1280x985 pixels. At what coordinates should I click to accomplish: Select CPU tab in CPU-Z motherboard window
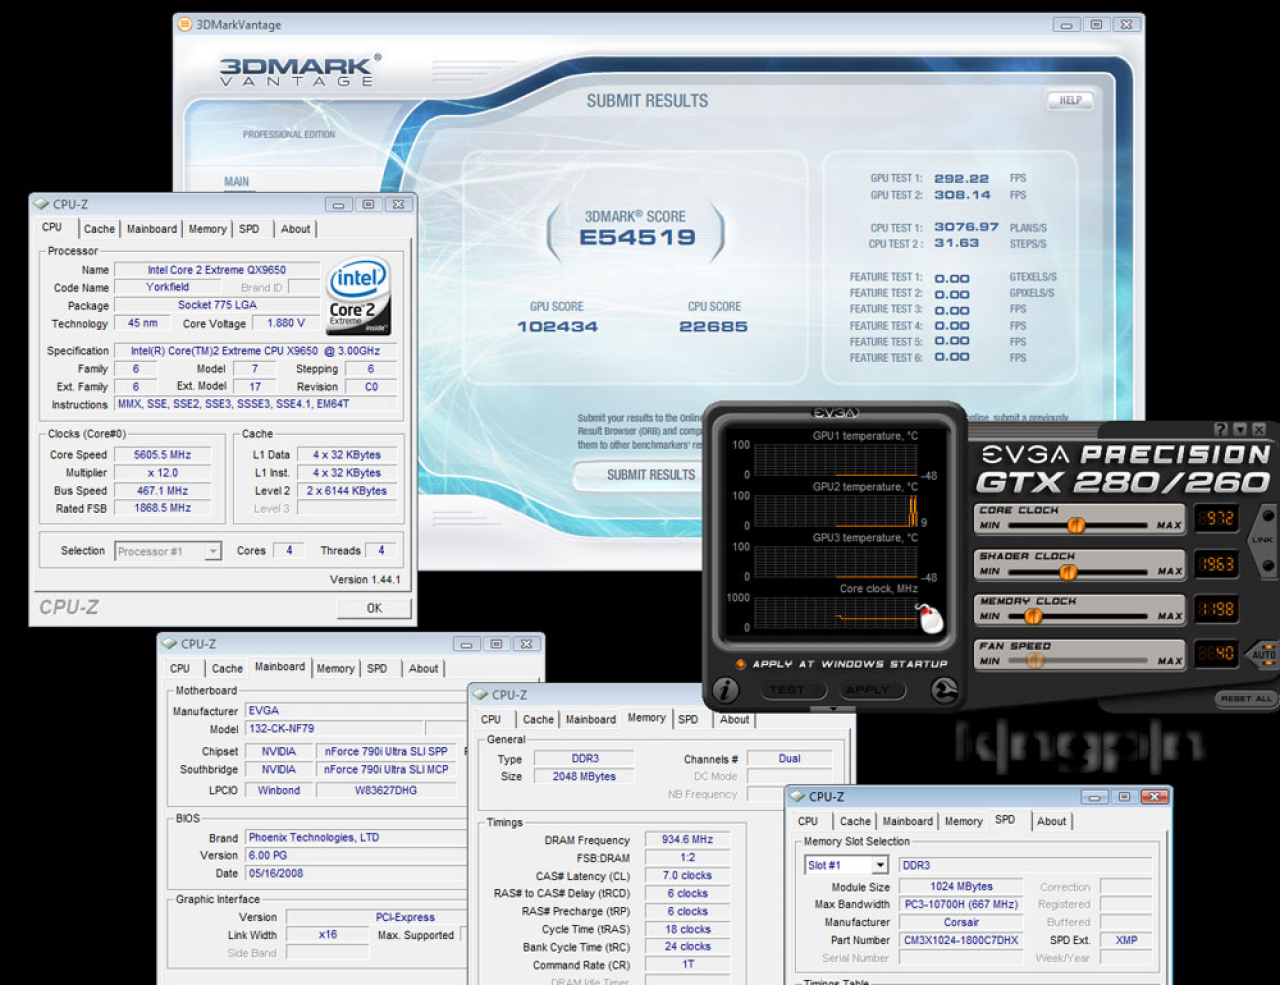coord(180,669)
